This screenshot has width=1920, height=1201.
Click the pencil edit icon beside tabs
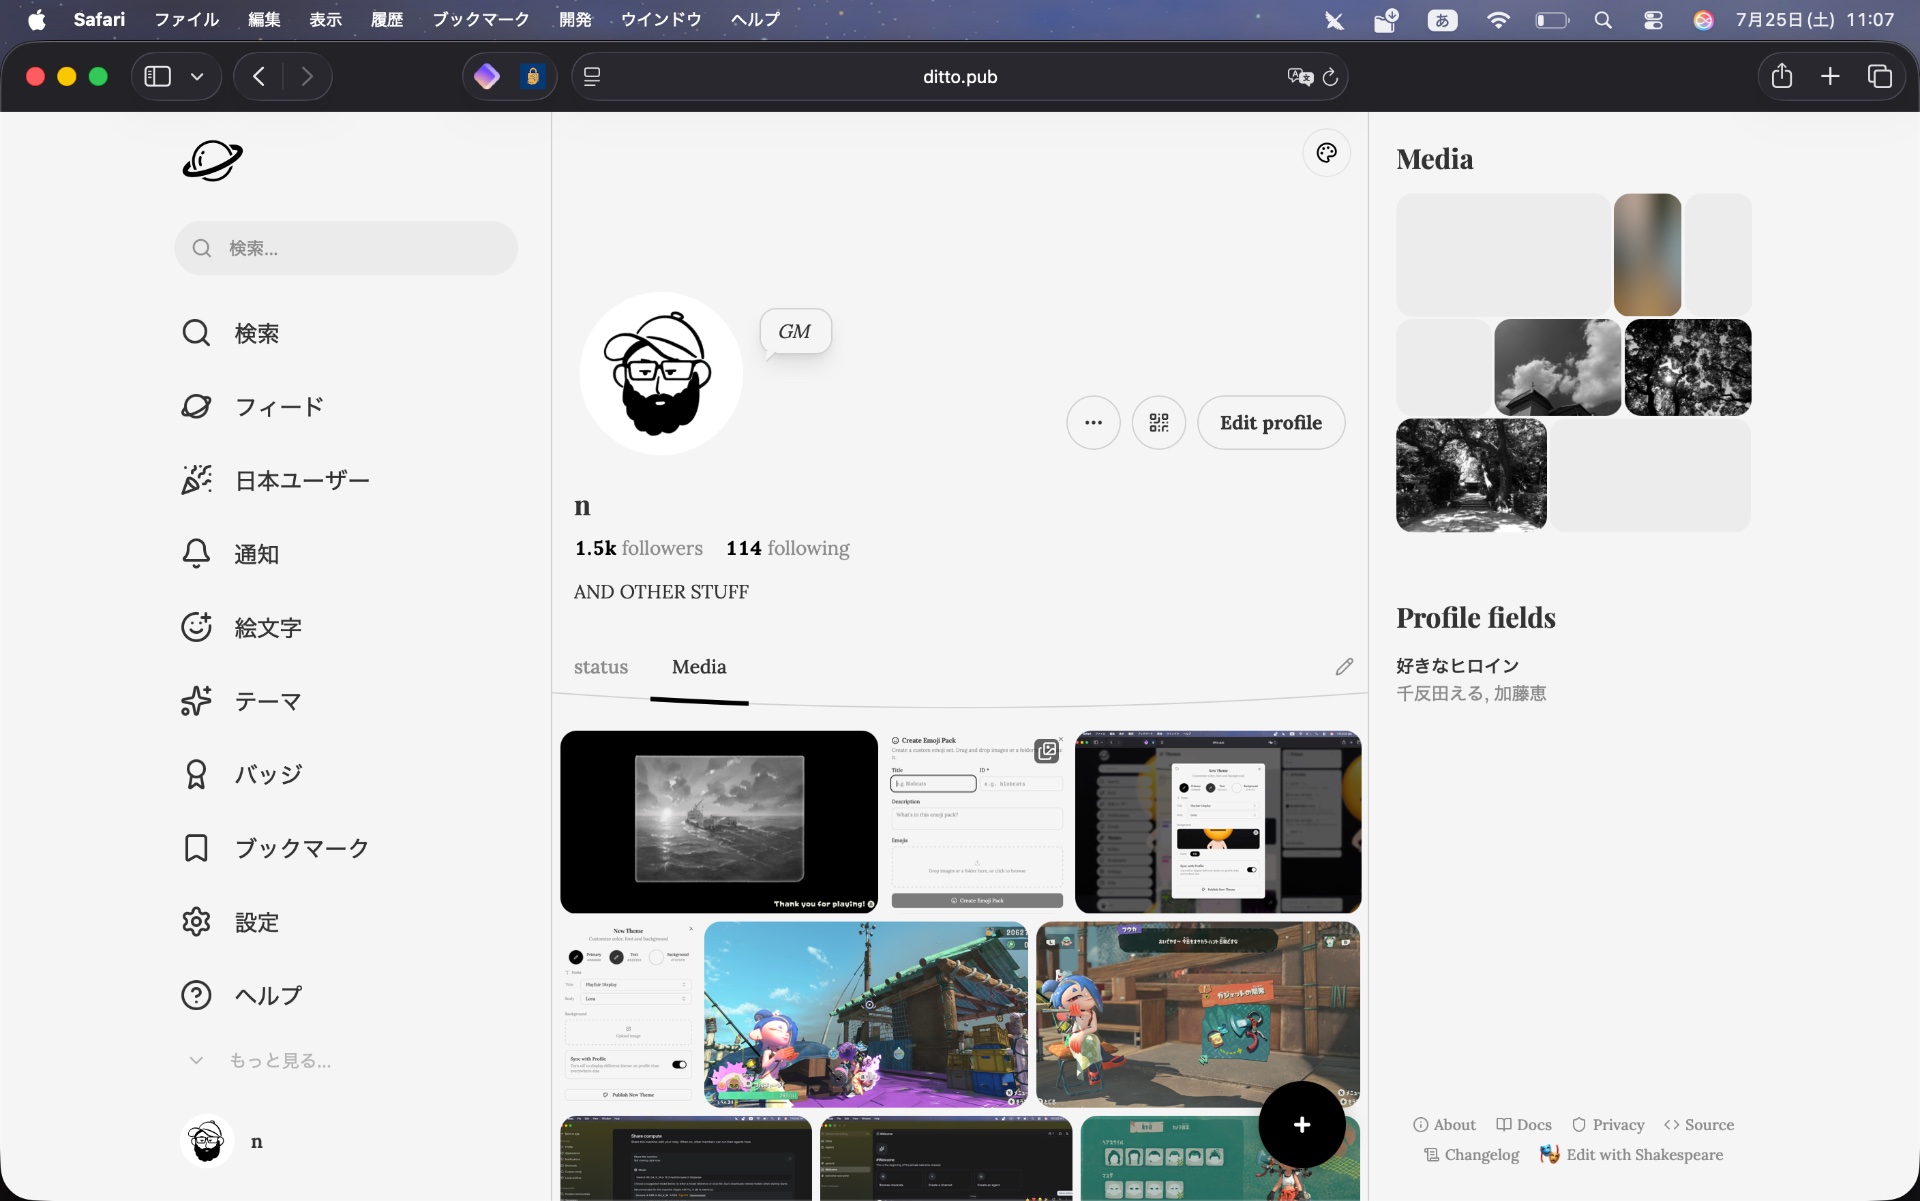point(1344,667)
